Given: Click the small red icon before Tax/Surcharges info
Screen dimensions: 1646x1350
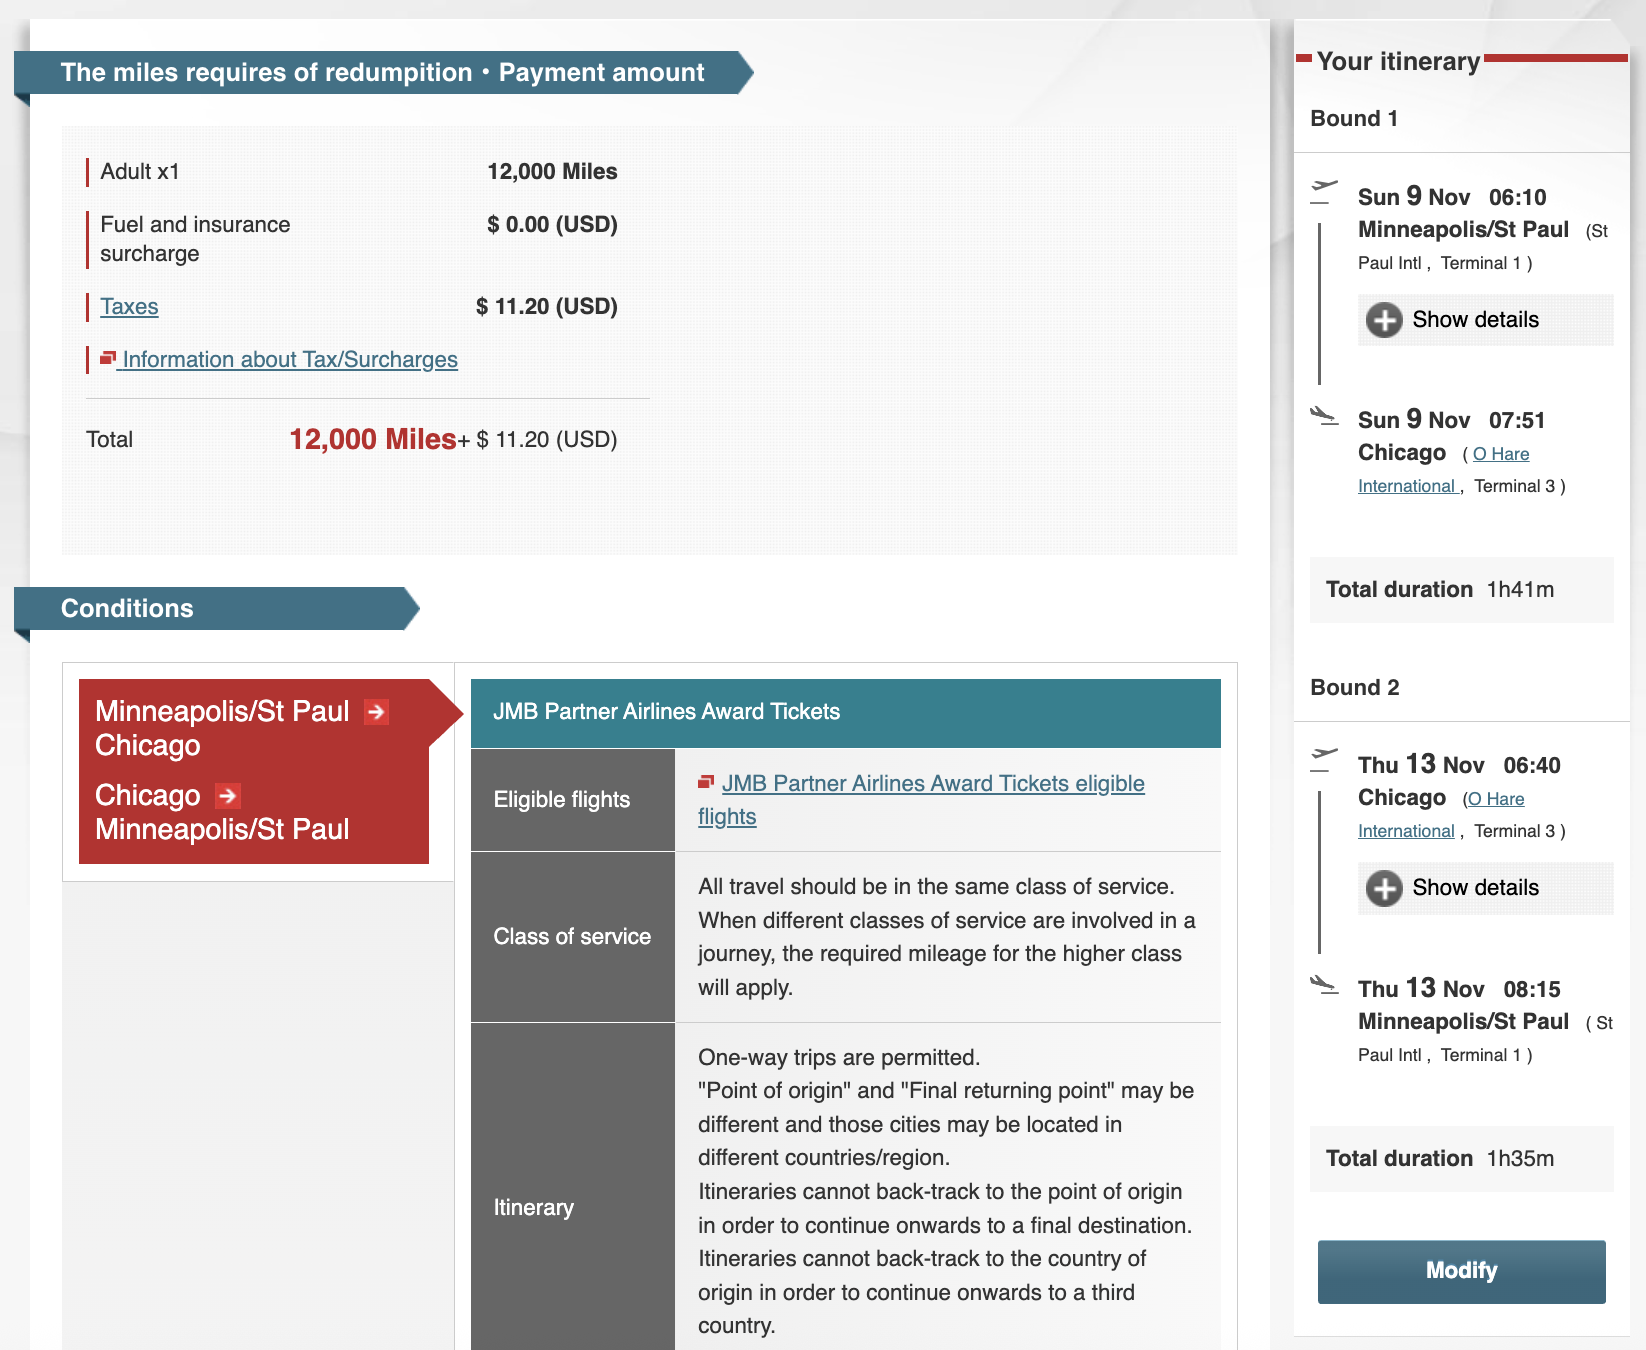Looking at the screenshot, I should coord(108,358).
